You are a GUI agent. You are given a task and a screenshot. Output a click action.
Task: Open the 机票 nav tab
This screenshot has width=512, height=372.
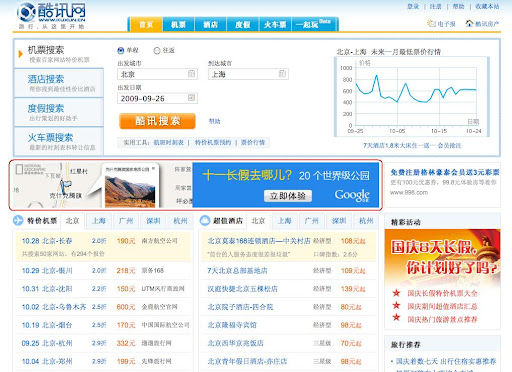[178, 24]
